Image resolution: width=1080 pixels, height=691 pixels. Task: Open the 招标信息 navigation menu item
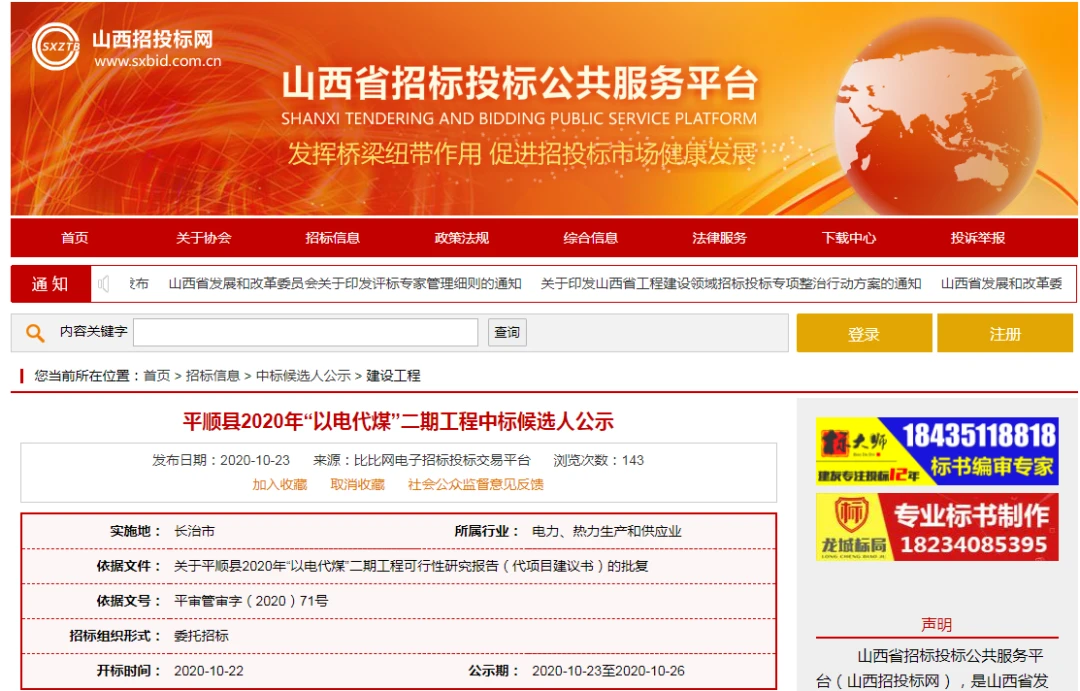(x=333, y=238)
